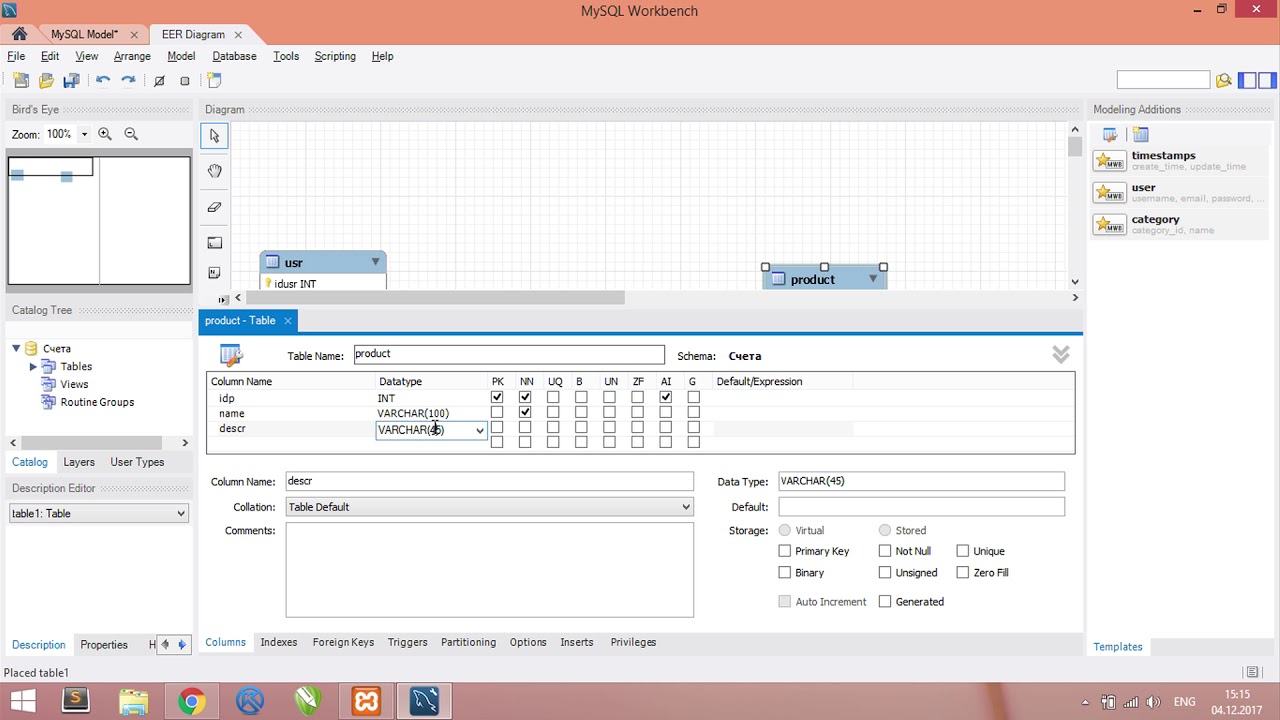Enable the Not Null checkbox

tap(885, 551)
